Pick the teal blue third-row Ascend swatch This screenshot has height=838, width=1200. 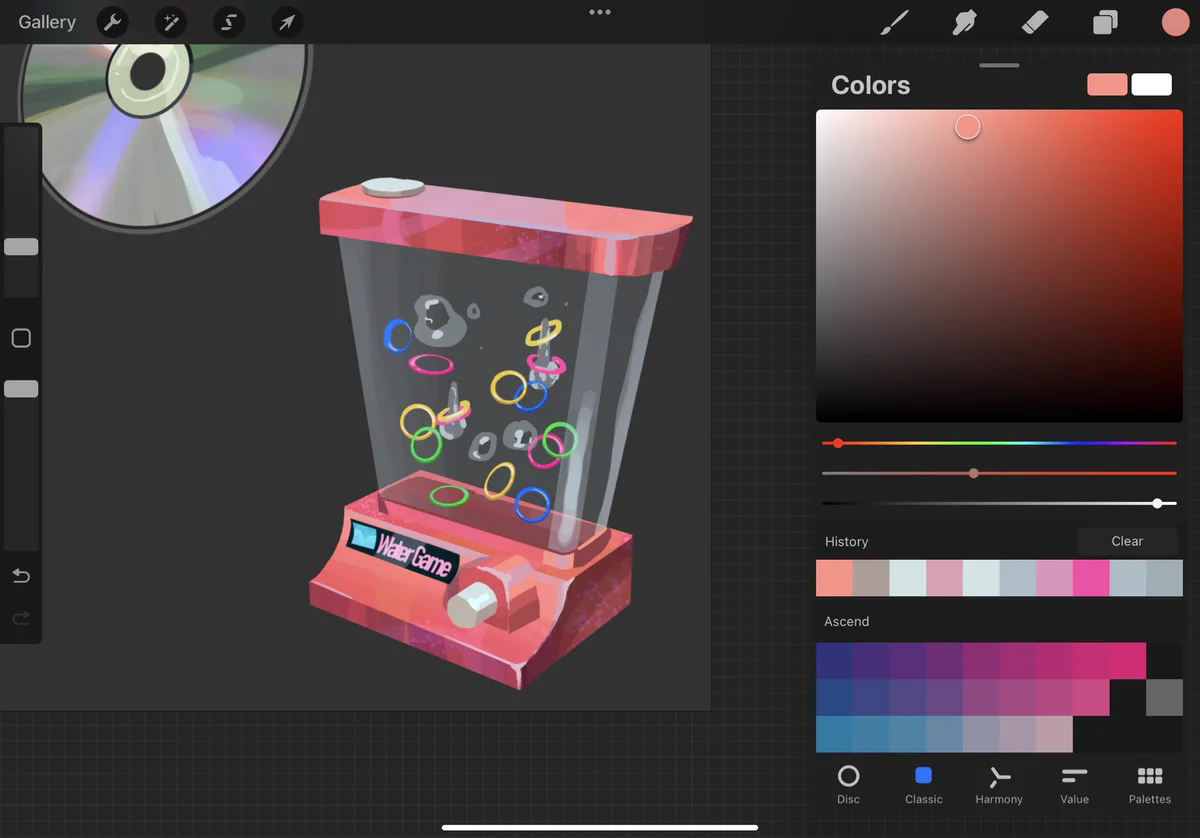coord(834,734)
